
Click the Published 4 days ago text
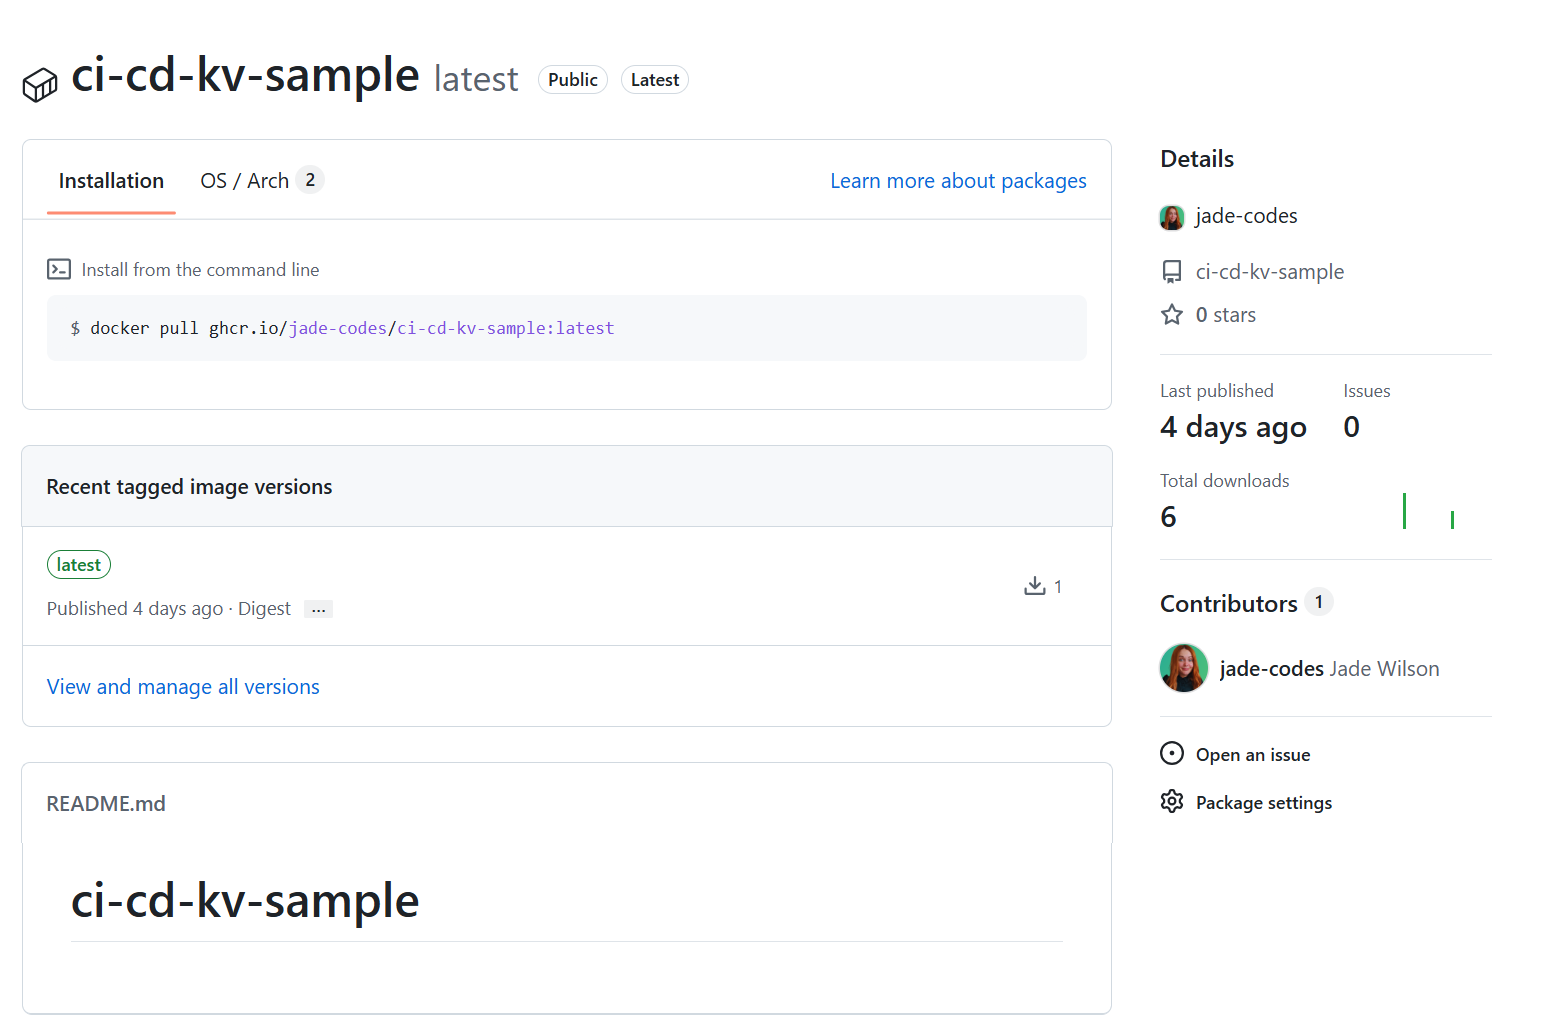[x=135, y=609]
